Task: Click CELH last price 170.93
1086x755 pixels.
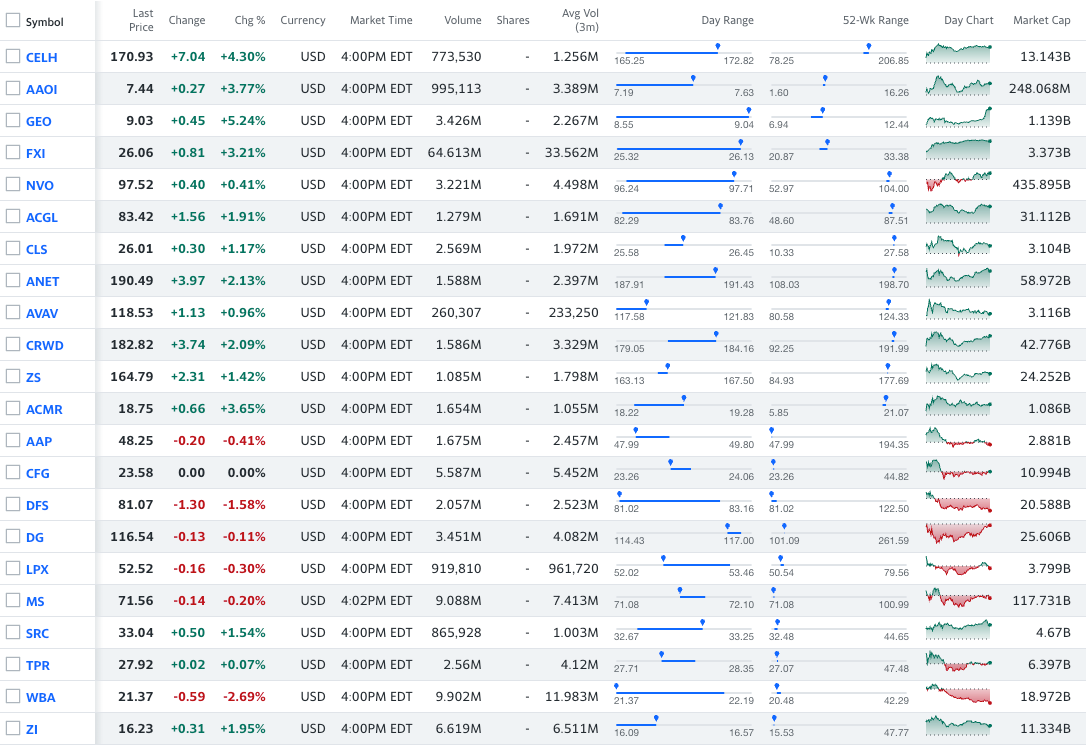Action: 132,56
